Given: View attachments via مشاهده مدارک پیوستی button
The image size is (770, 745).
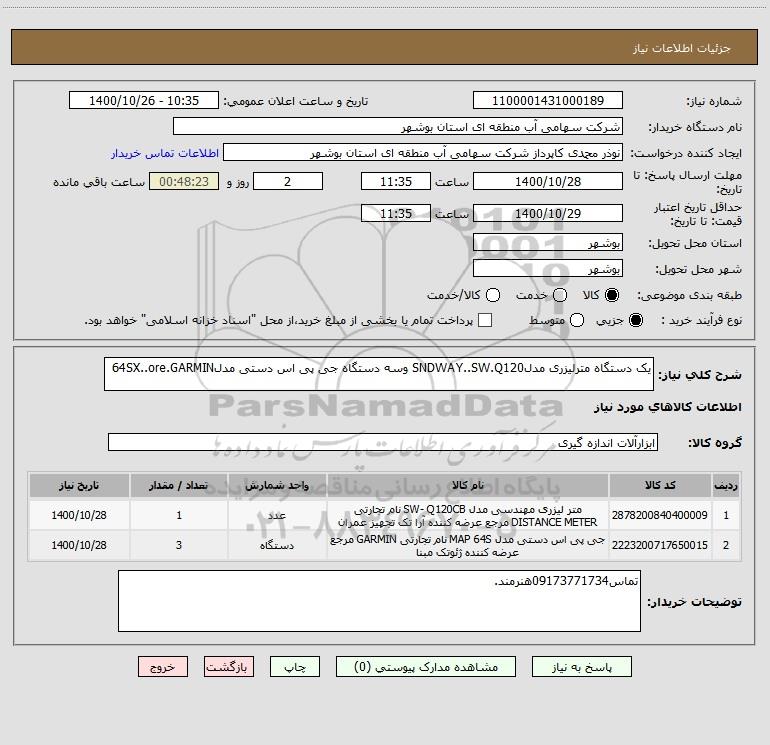Looking at the screenshot, I should 426,667.
